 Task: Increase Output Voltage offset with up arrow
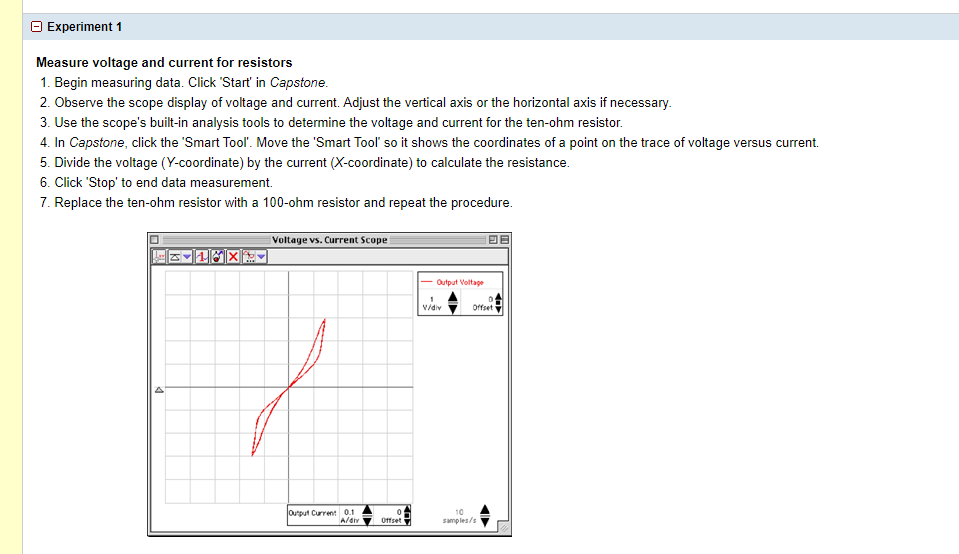498,297
